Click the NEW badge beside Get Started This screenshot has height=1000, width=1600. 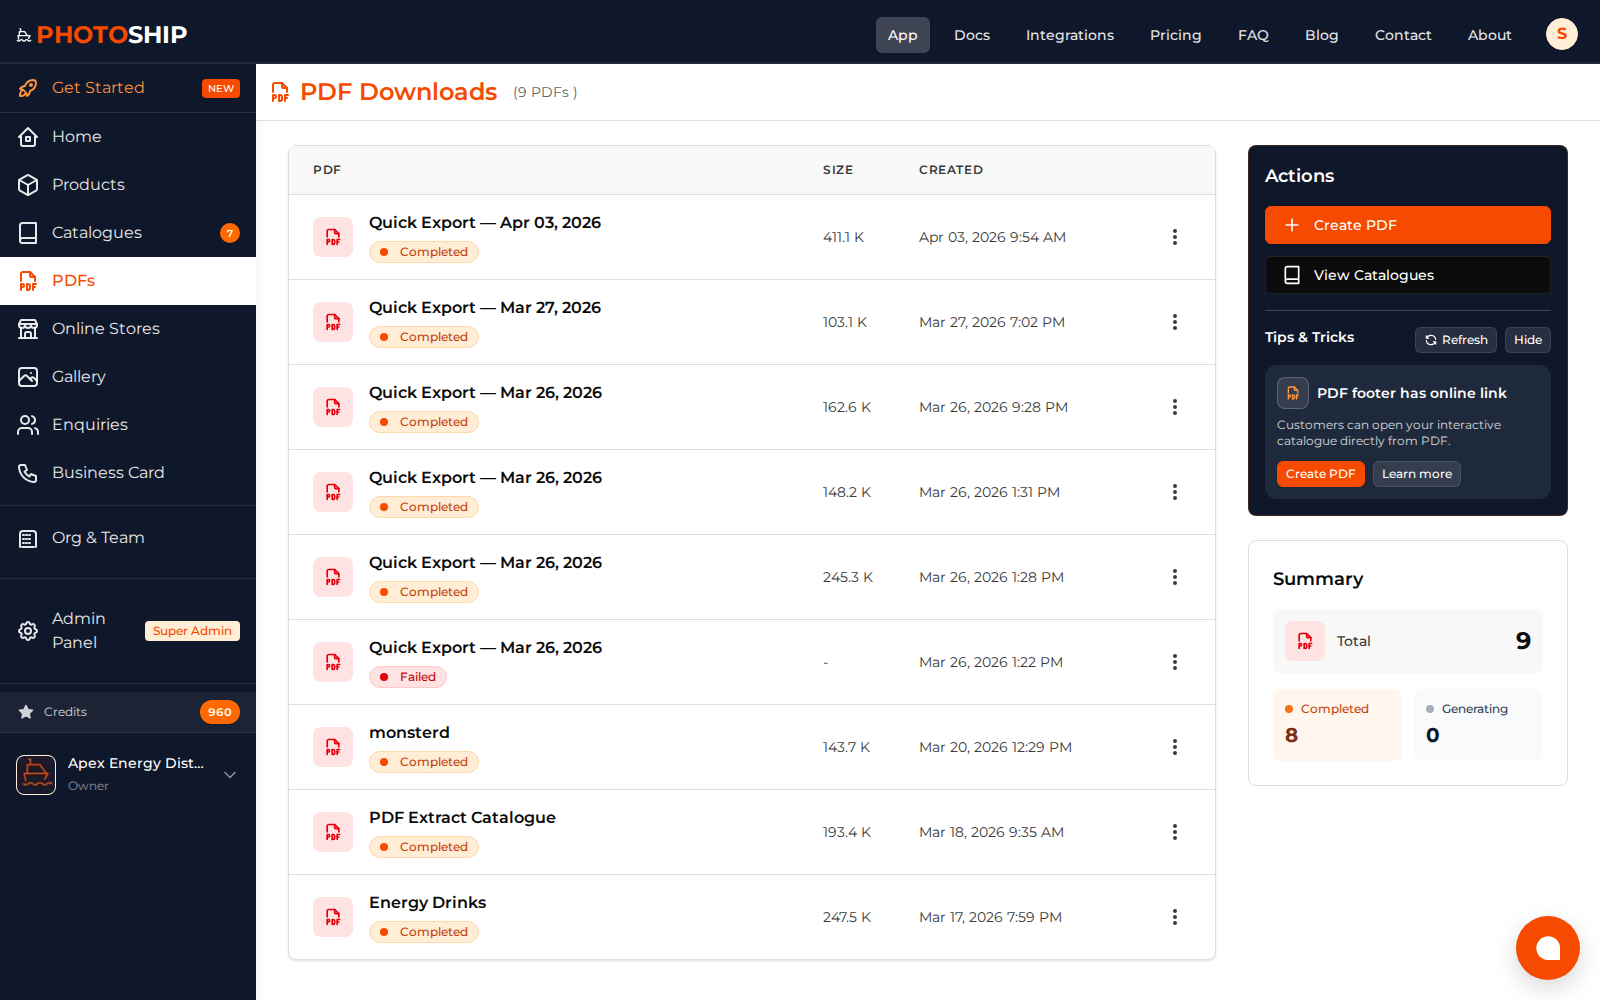(x=221, y=88)
